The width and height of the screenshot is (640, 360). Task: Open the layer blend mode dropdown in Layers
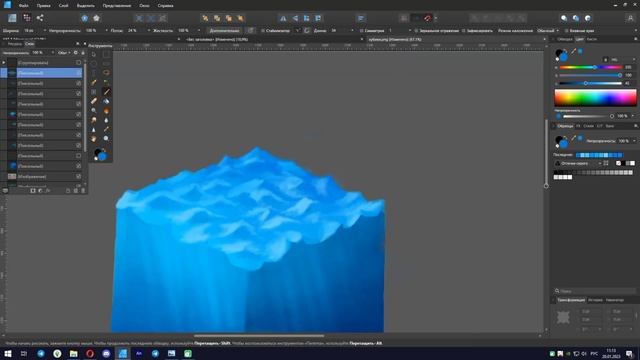[x=64, y=53]
